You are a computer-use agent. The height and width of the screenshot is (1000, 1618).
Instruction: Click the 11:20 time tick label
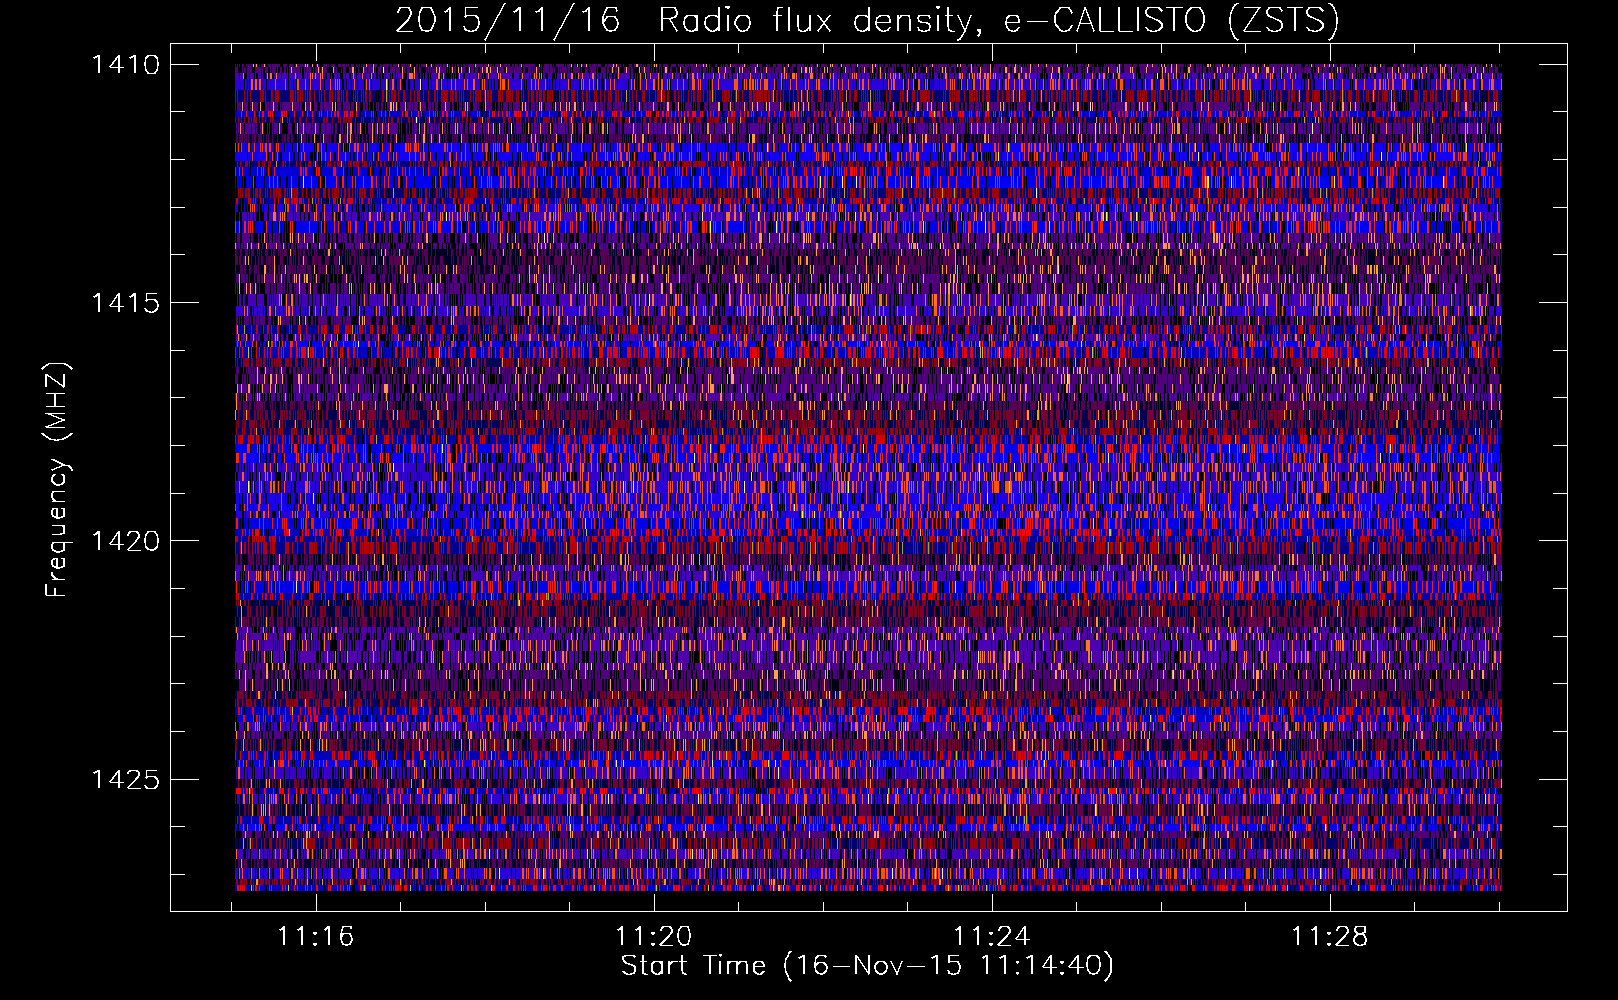pyautogui.click(x=653, y=937)
